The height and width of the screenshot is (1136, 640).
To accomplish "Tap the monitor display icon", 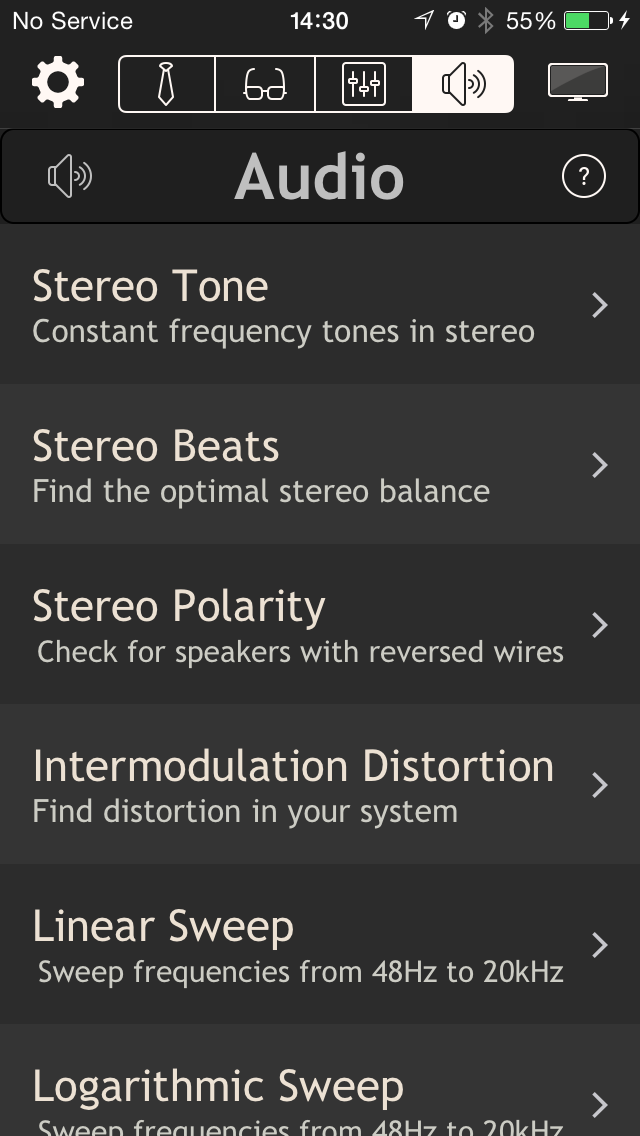I will click(578, 82).
